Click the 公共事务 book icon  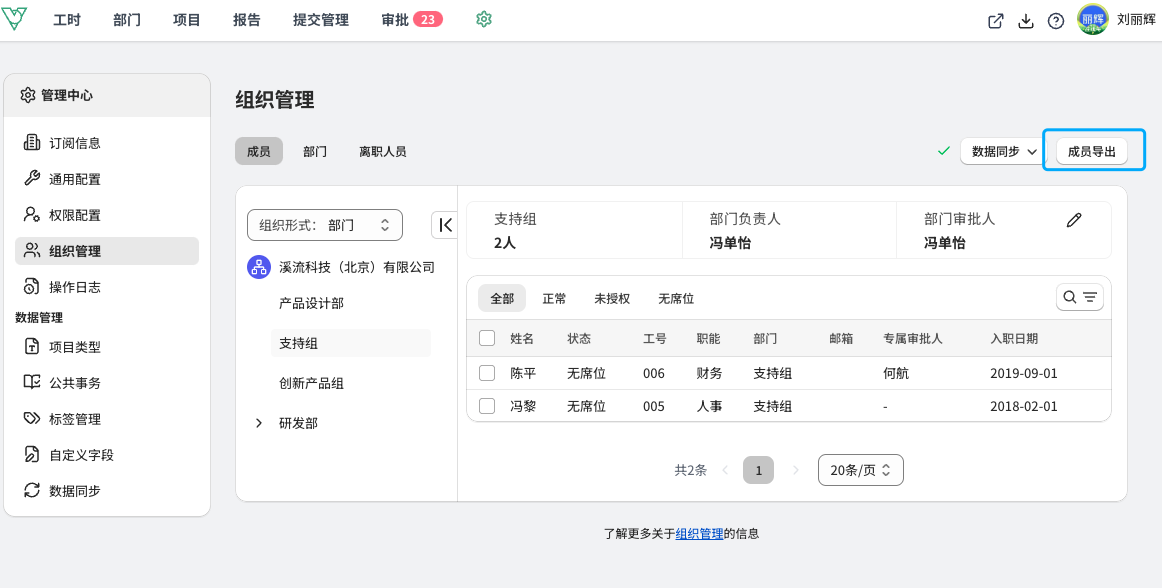32,383
